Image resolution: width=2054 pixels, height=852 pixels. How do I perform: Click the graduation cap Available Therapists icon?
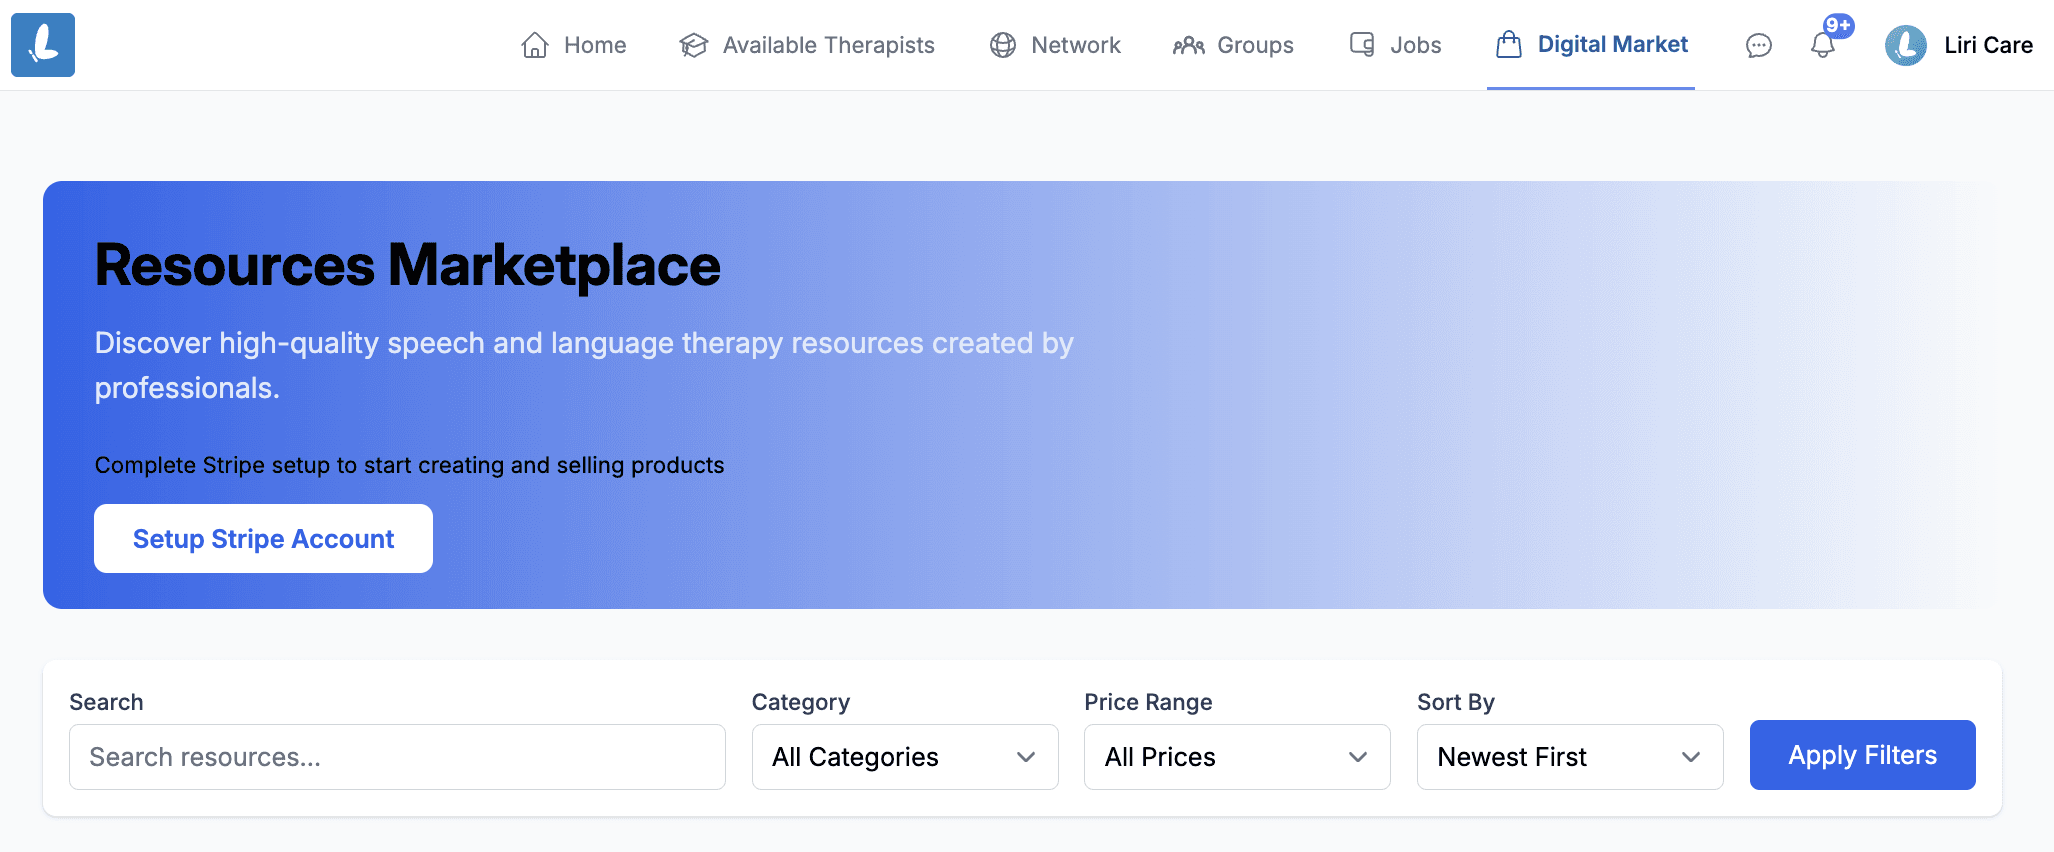(693, 45)
